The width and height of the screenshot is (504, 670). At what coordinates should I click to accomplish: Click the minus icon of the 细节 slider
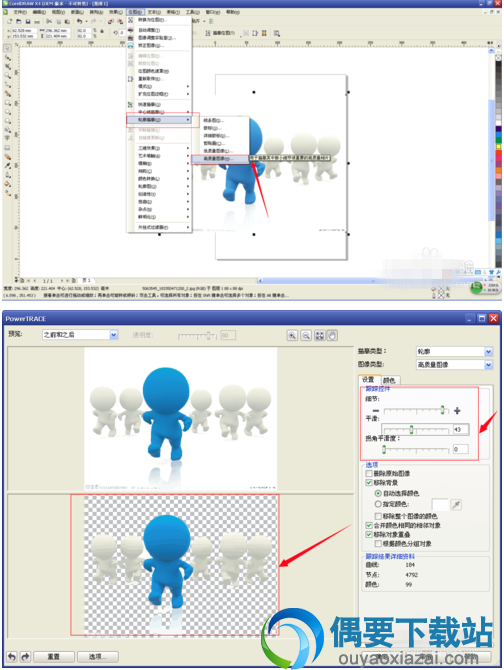(x=376, y=411)
